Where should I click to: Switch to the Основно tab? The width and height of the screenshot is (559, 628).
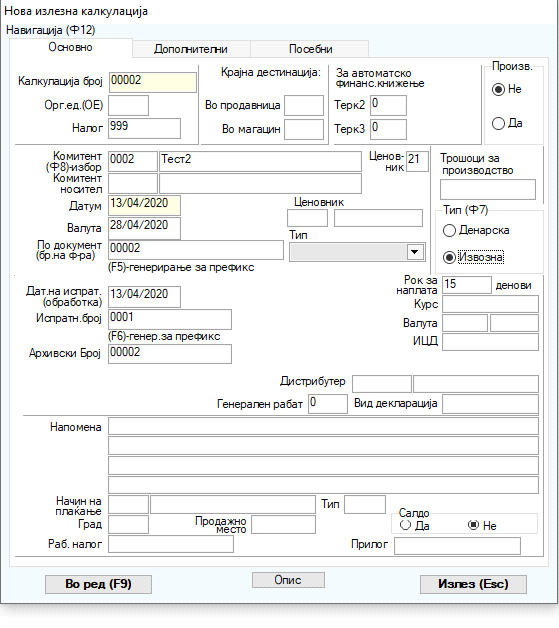(70, 47)
